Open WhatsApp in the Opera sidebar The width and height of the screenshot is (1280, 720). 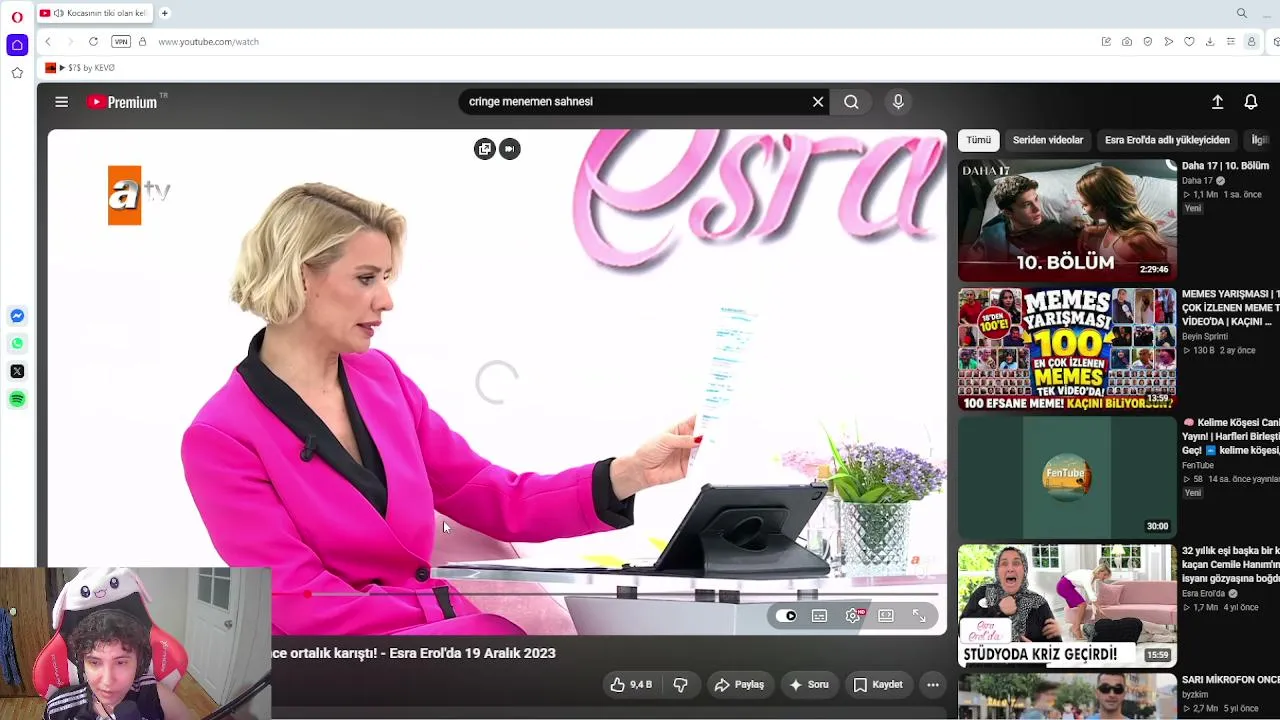17,344
